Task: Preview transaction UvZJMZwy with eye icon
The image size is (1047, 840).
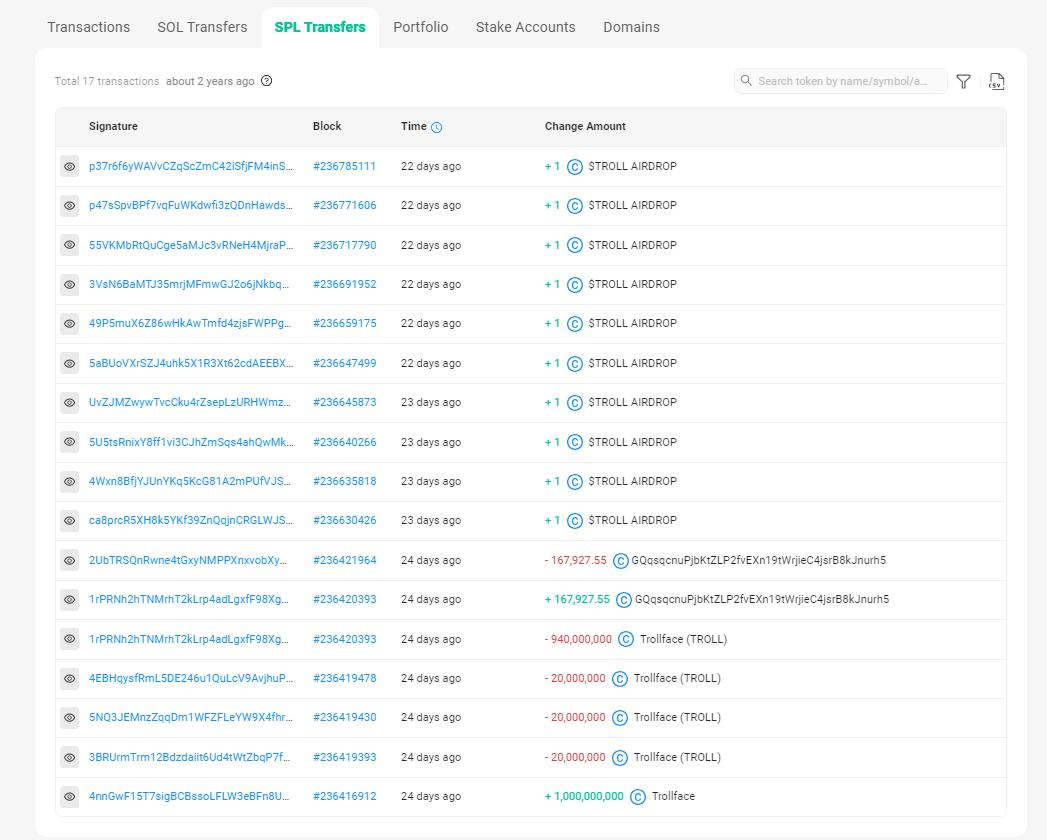Action: coord(69,403)
